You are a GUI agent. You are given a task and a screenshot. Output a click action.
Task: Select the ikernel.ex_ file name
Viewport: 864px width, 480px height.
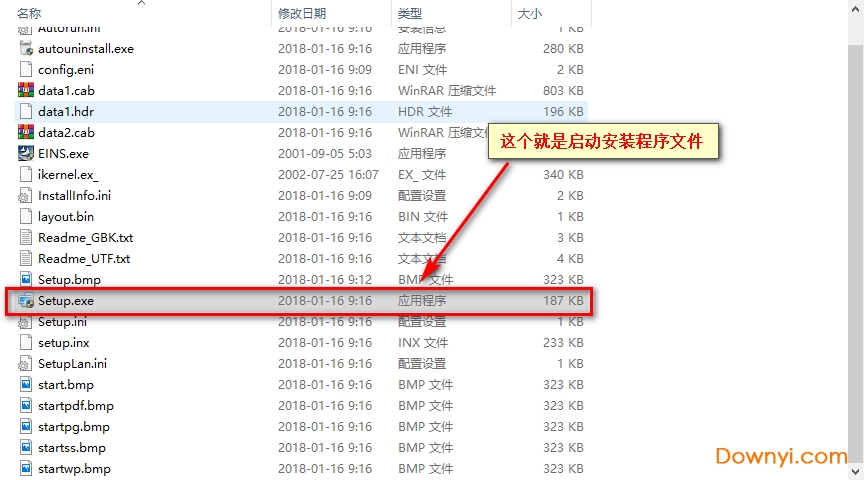click(x=68, y=174)
